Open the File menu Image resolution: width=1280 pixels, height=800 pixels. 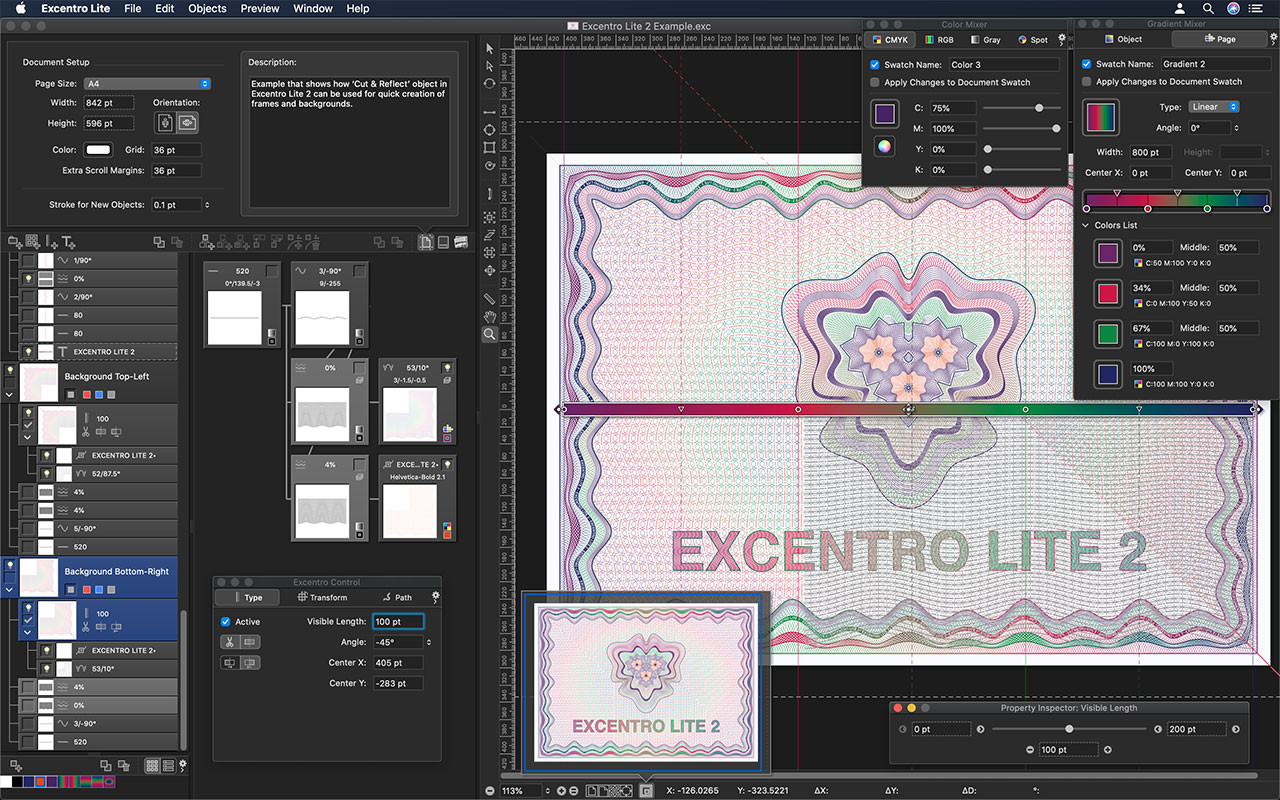click(x=132, y=8)
